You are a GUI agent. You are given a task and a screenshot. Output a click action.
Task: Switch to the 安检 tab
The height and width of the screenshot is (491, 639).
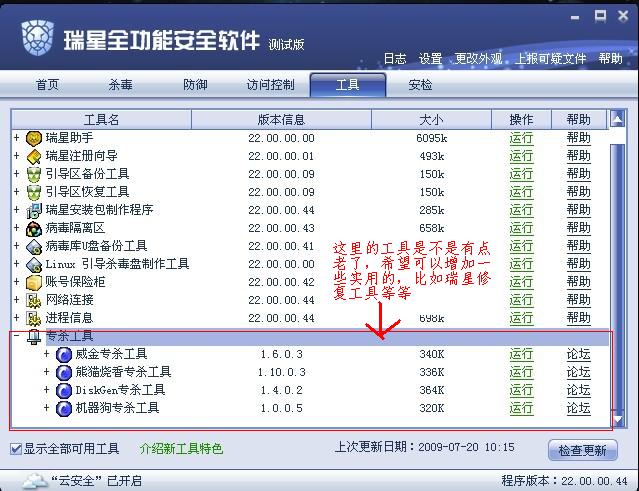tap(420, 85)
